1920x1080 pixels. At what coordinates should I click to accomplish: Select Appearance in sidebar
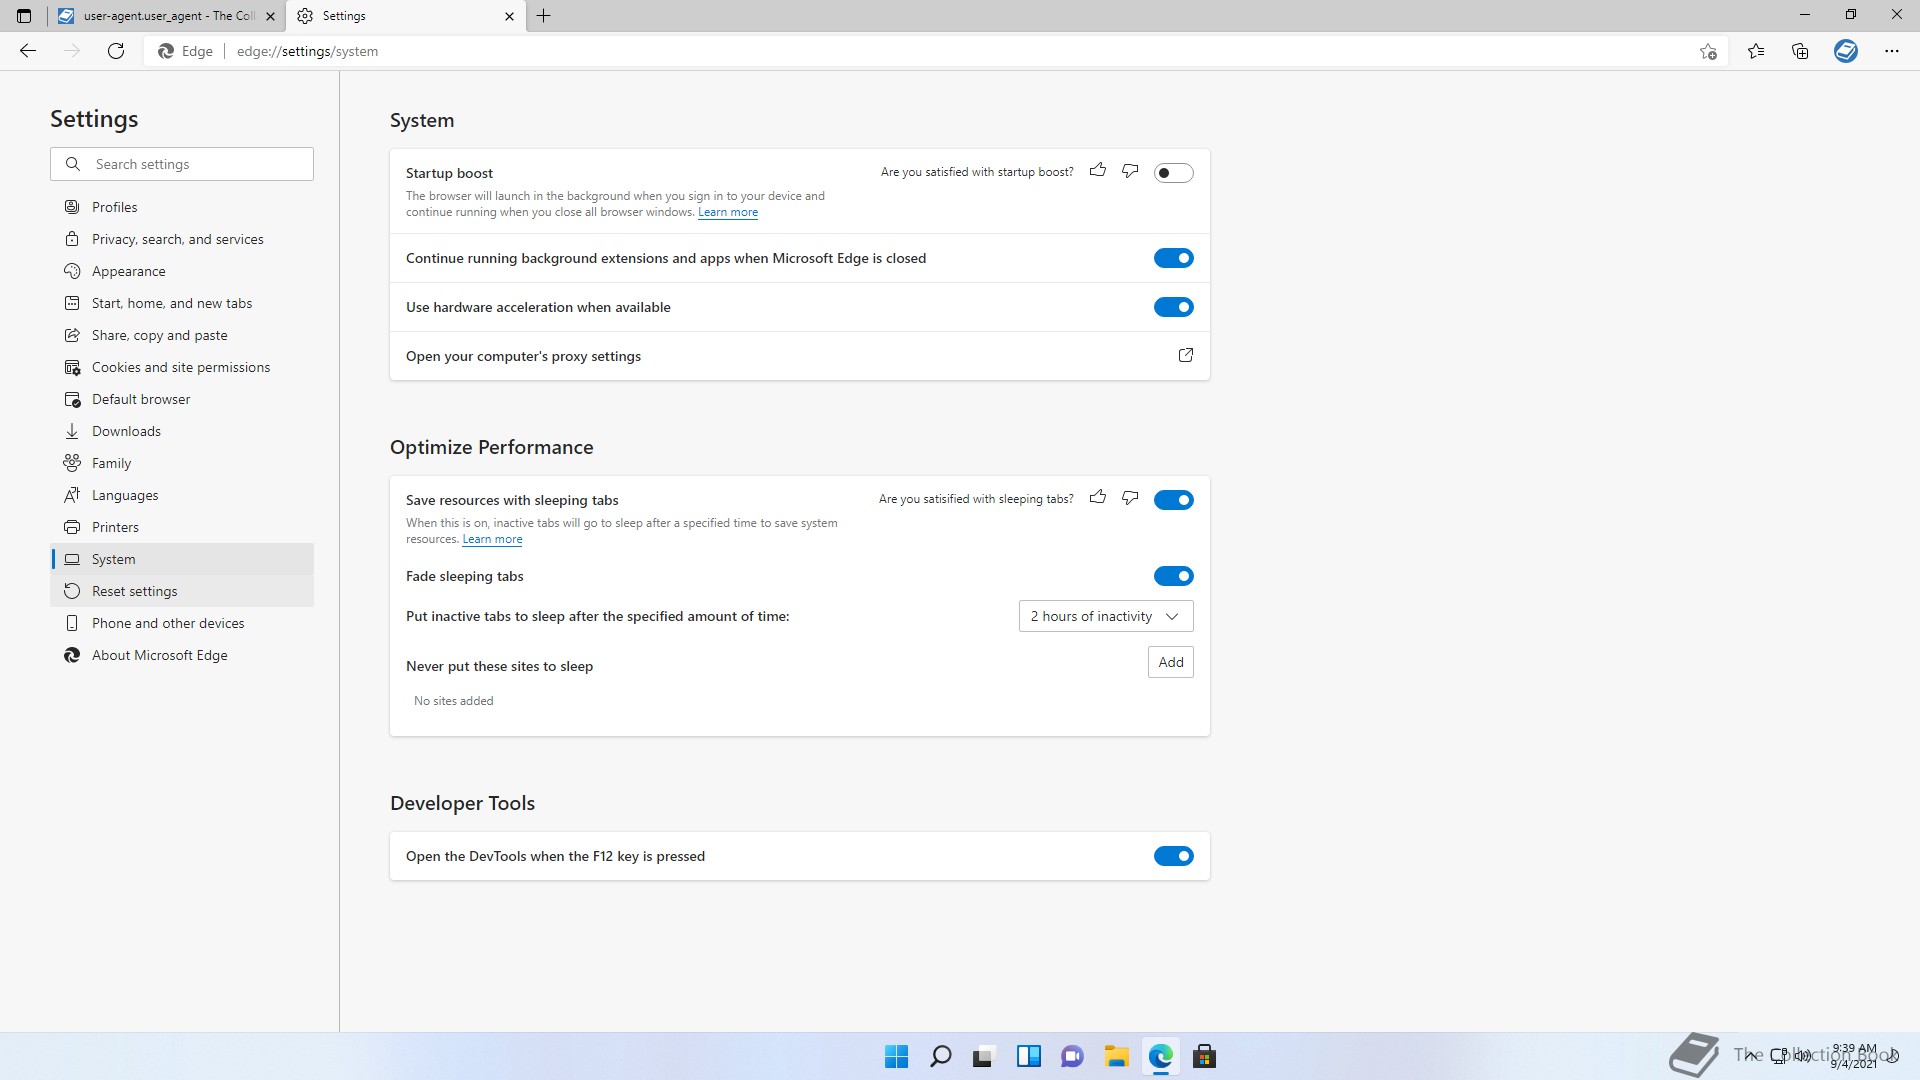[182, 271]
